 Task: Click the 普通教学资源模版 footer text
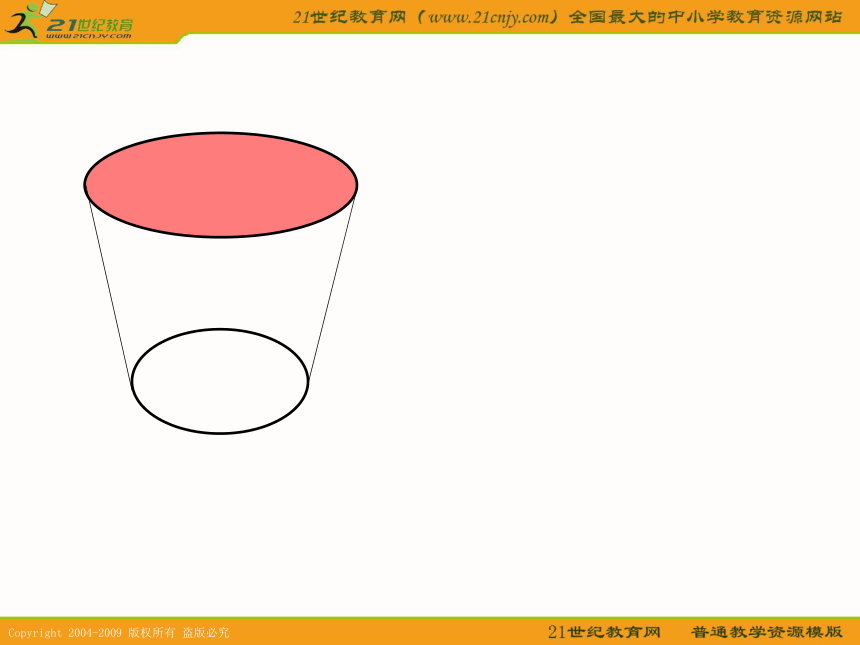click(x=766, y=632)
